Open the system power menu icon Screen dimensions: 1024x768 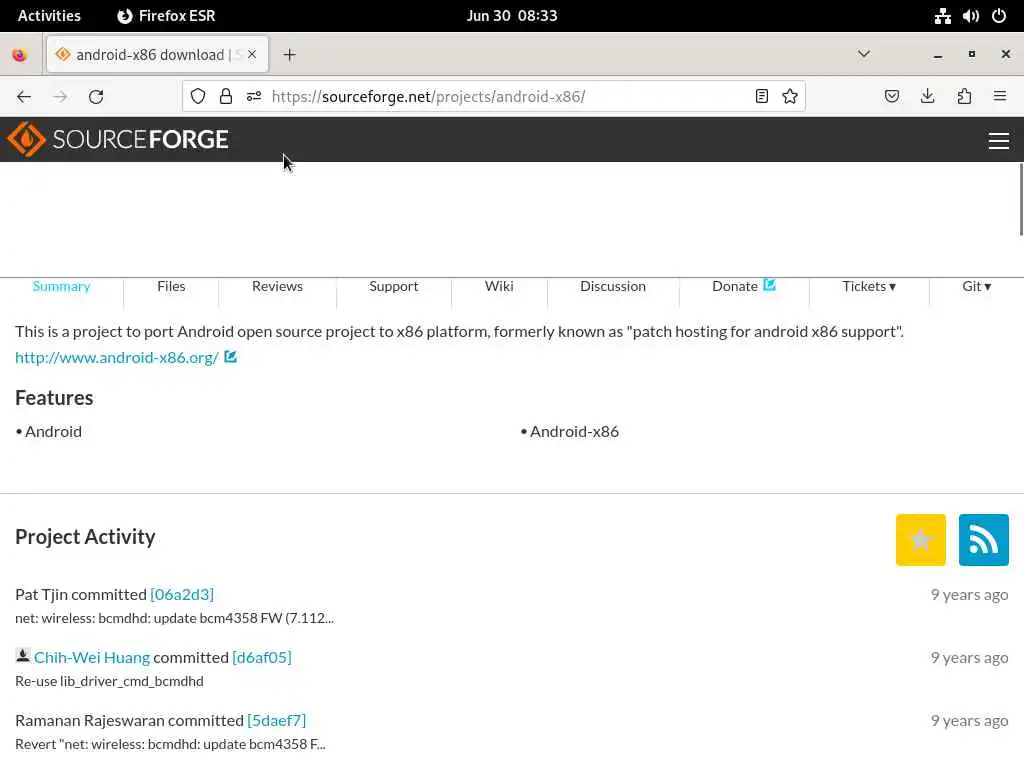pos(999,16)
